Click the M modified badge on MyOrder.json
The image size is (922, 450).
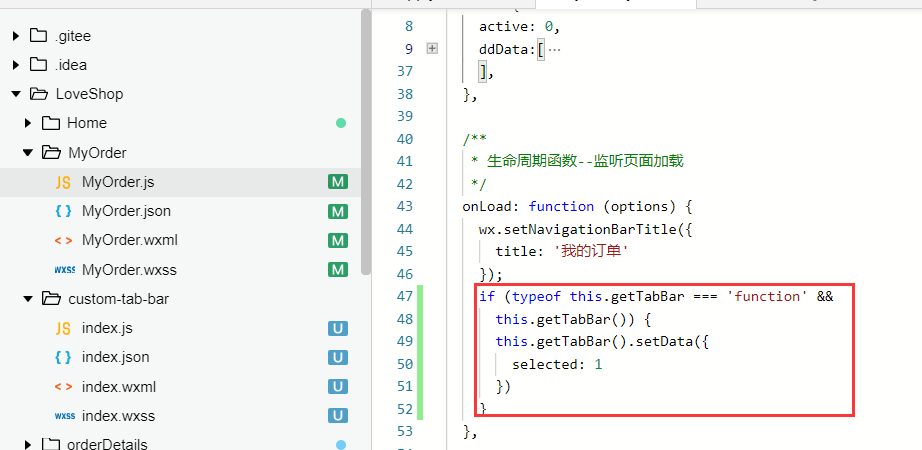click(x=338, y=211)
